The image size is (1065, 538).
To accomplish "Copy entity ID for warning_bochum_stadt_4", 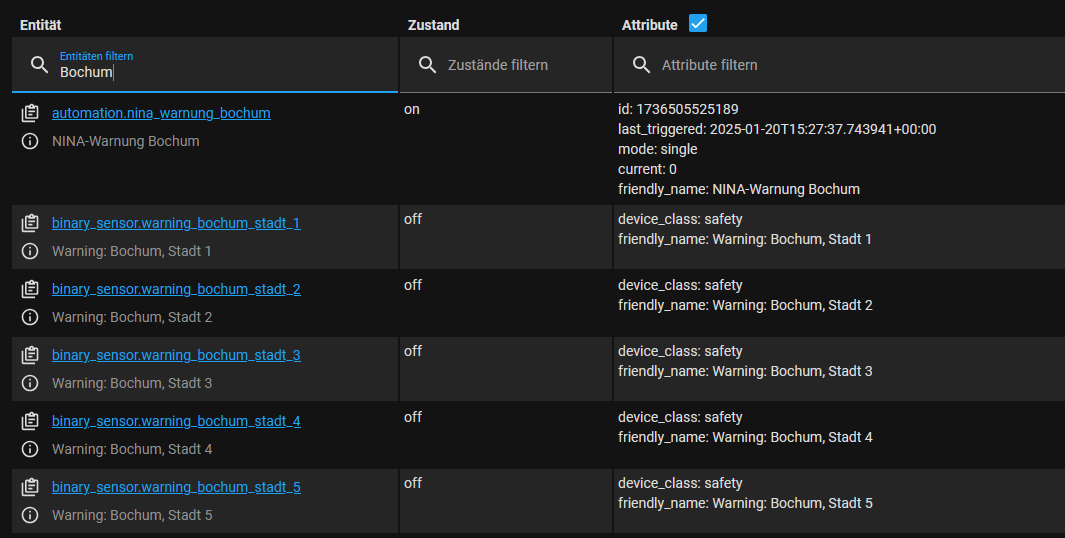I will point(30,422).
